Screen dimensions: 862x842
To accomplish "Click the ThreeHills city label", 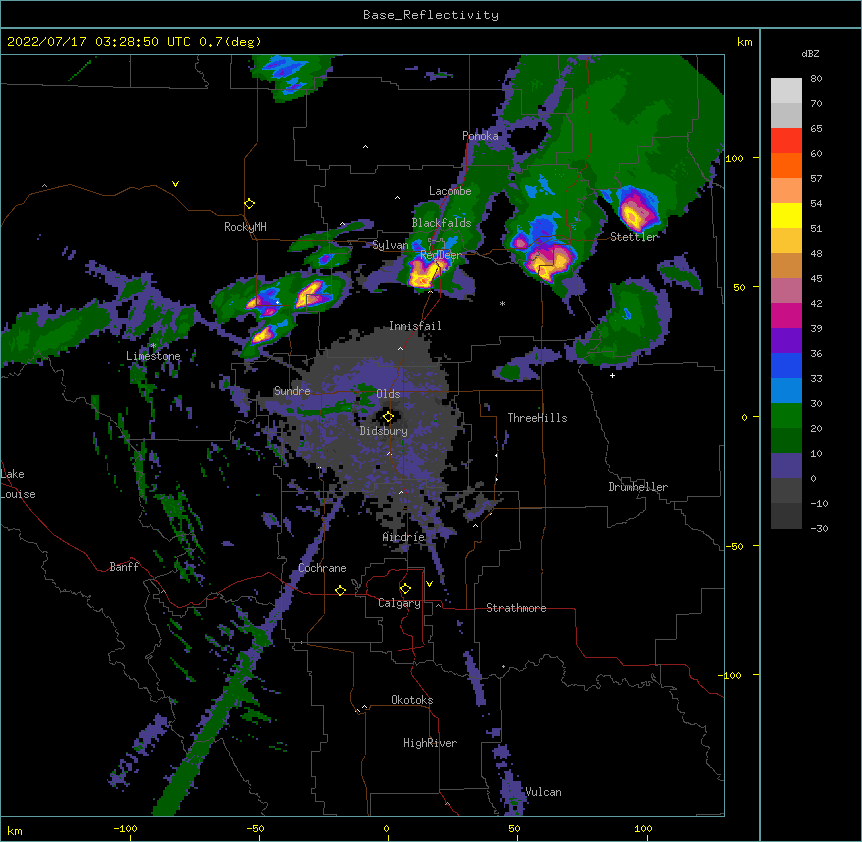I will coord(537,418).
